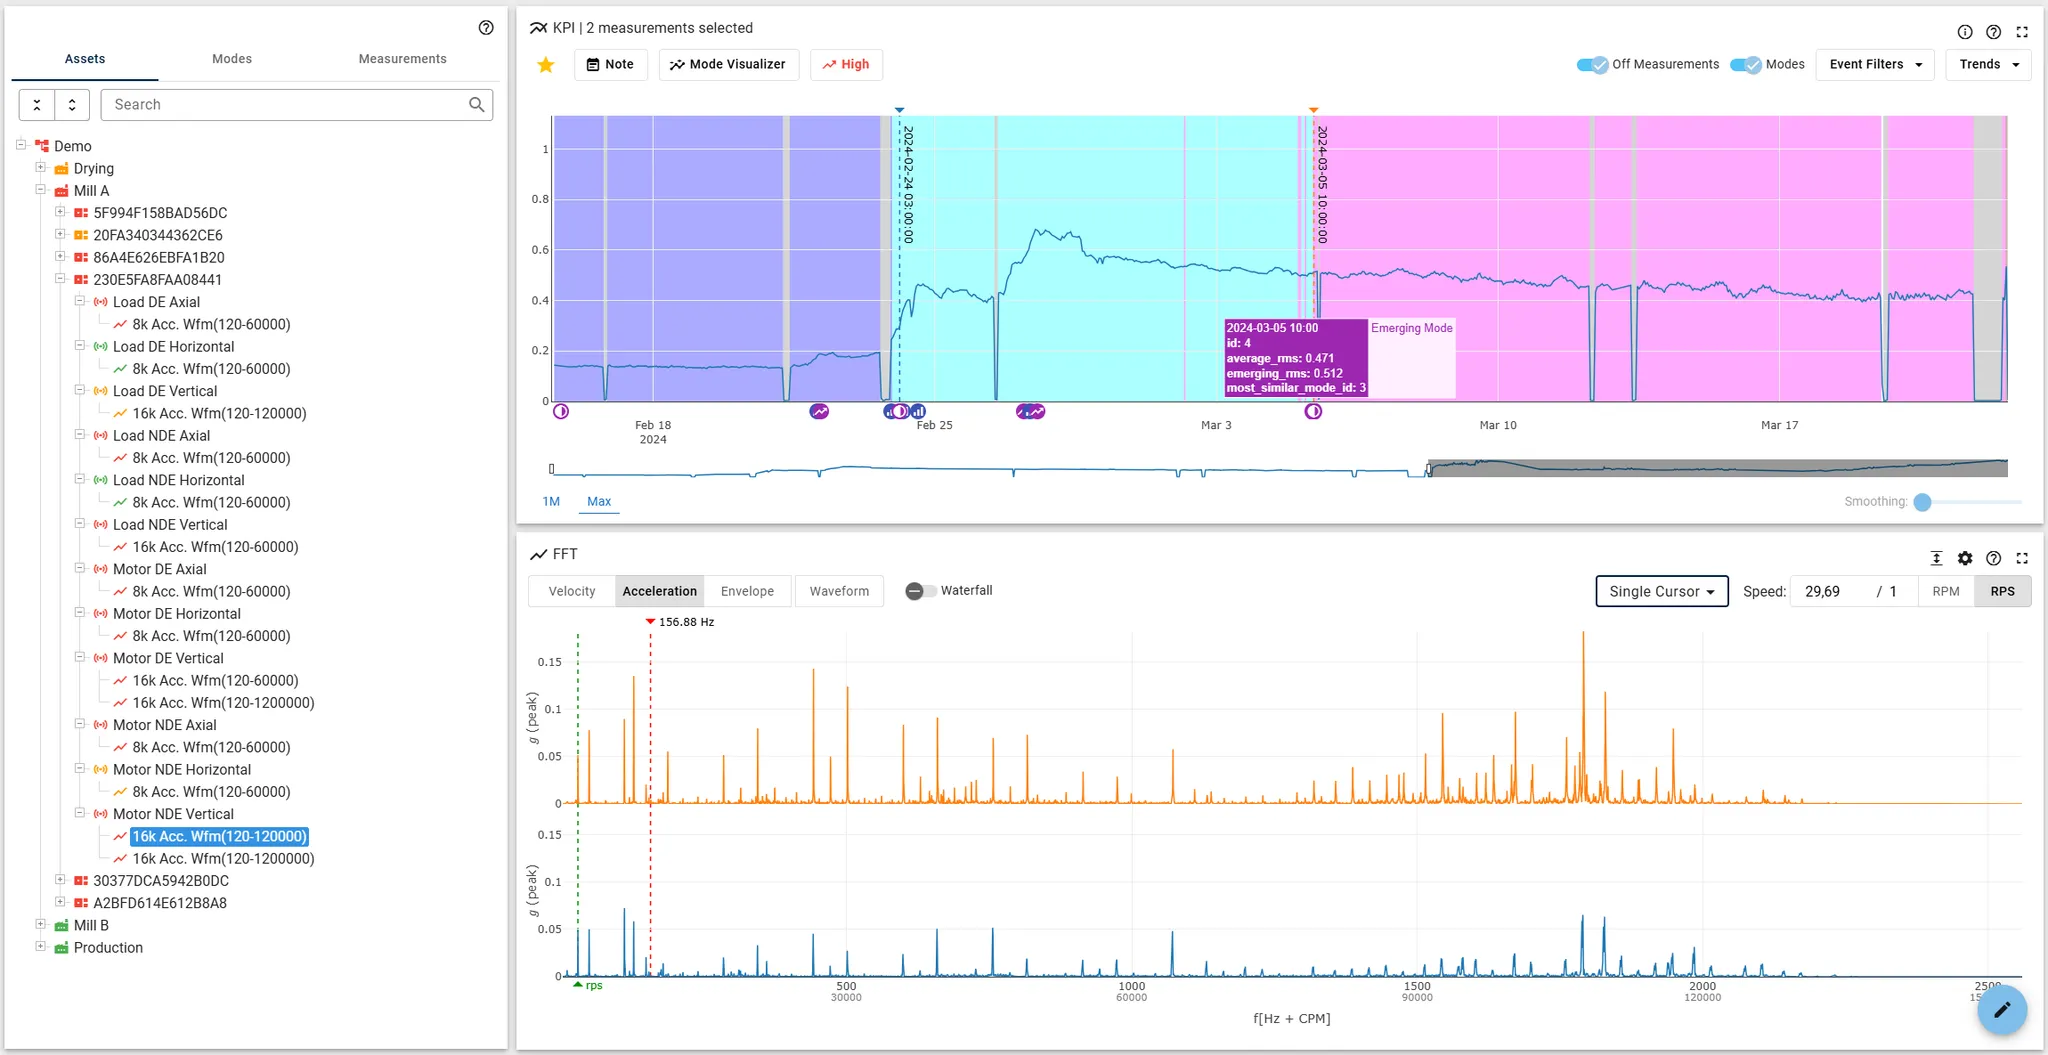The width and height of the screenshot is (2048, 1055).
Task: Select the Envelope FFT tab
Action: pyautogui.click(x=747, y=591)
